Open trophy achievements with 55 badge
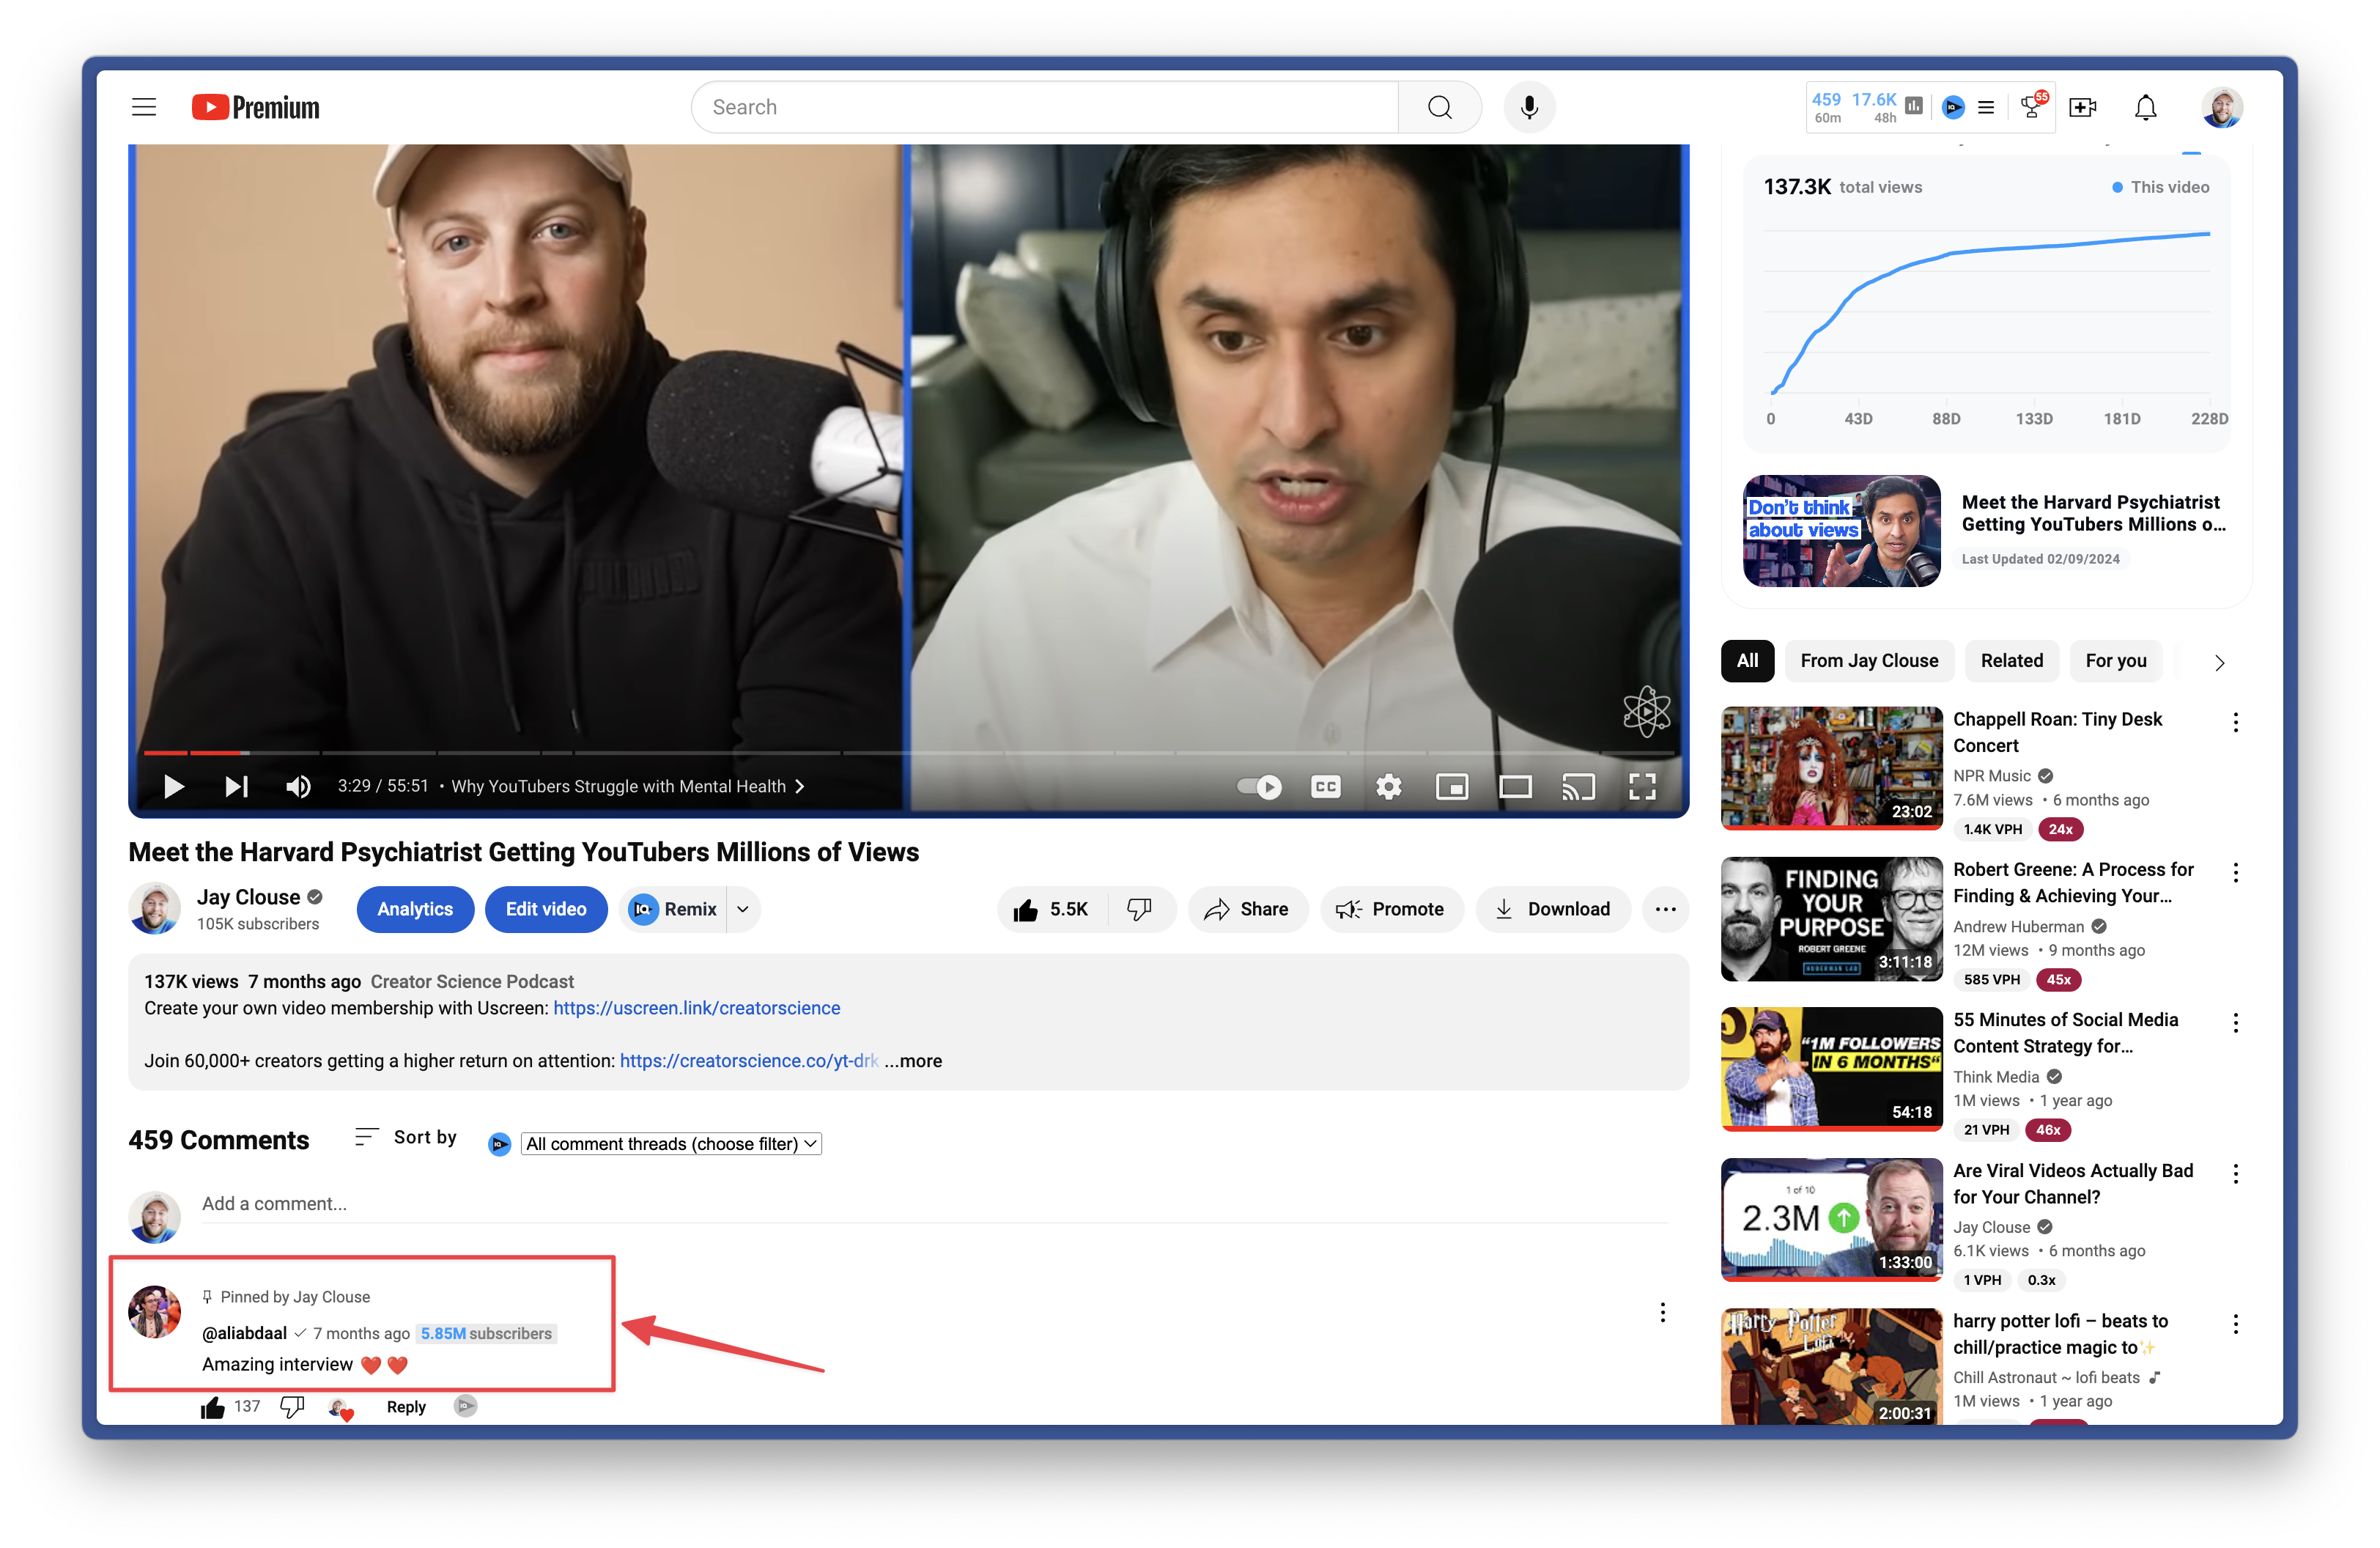The height and width of the screenshot is (1548, 2380). click(2033, 106)
